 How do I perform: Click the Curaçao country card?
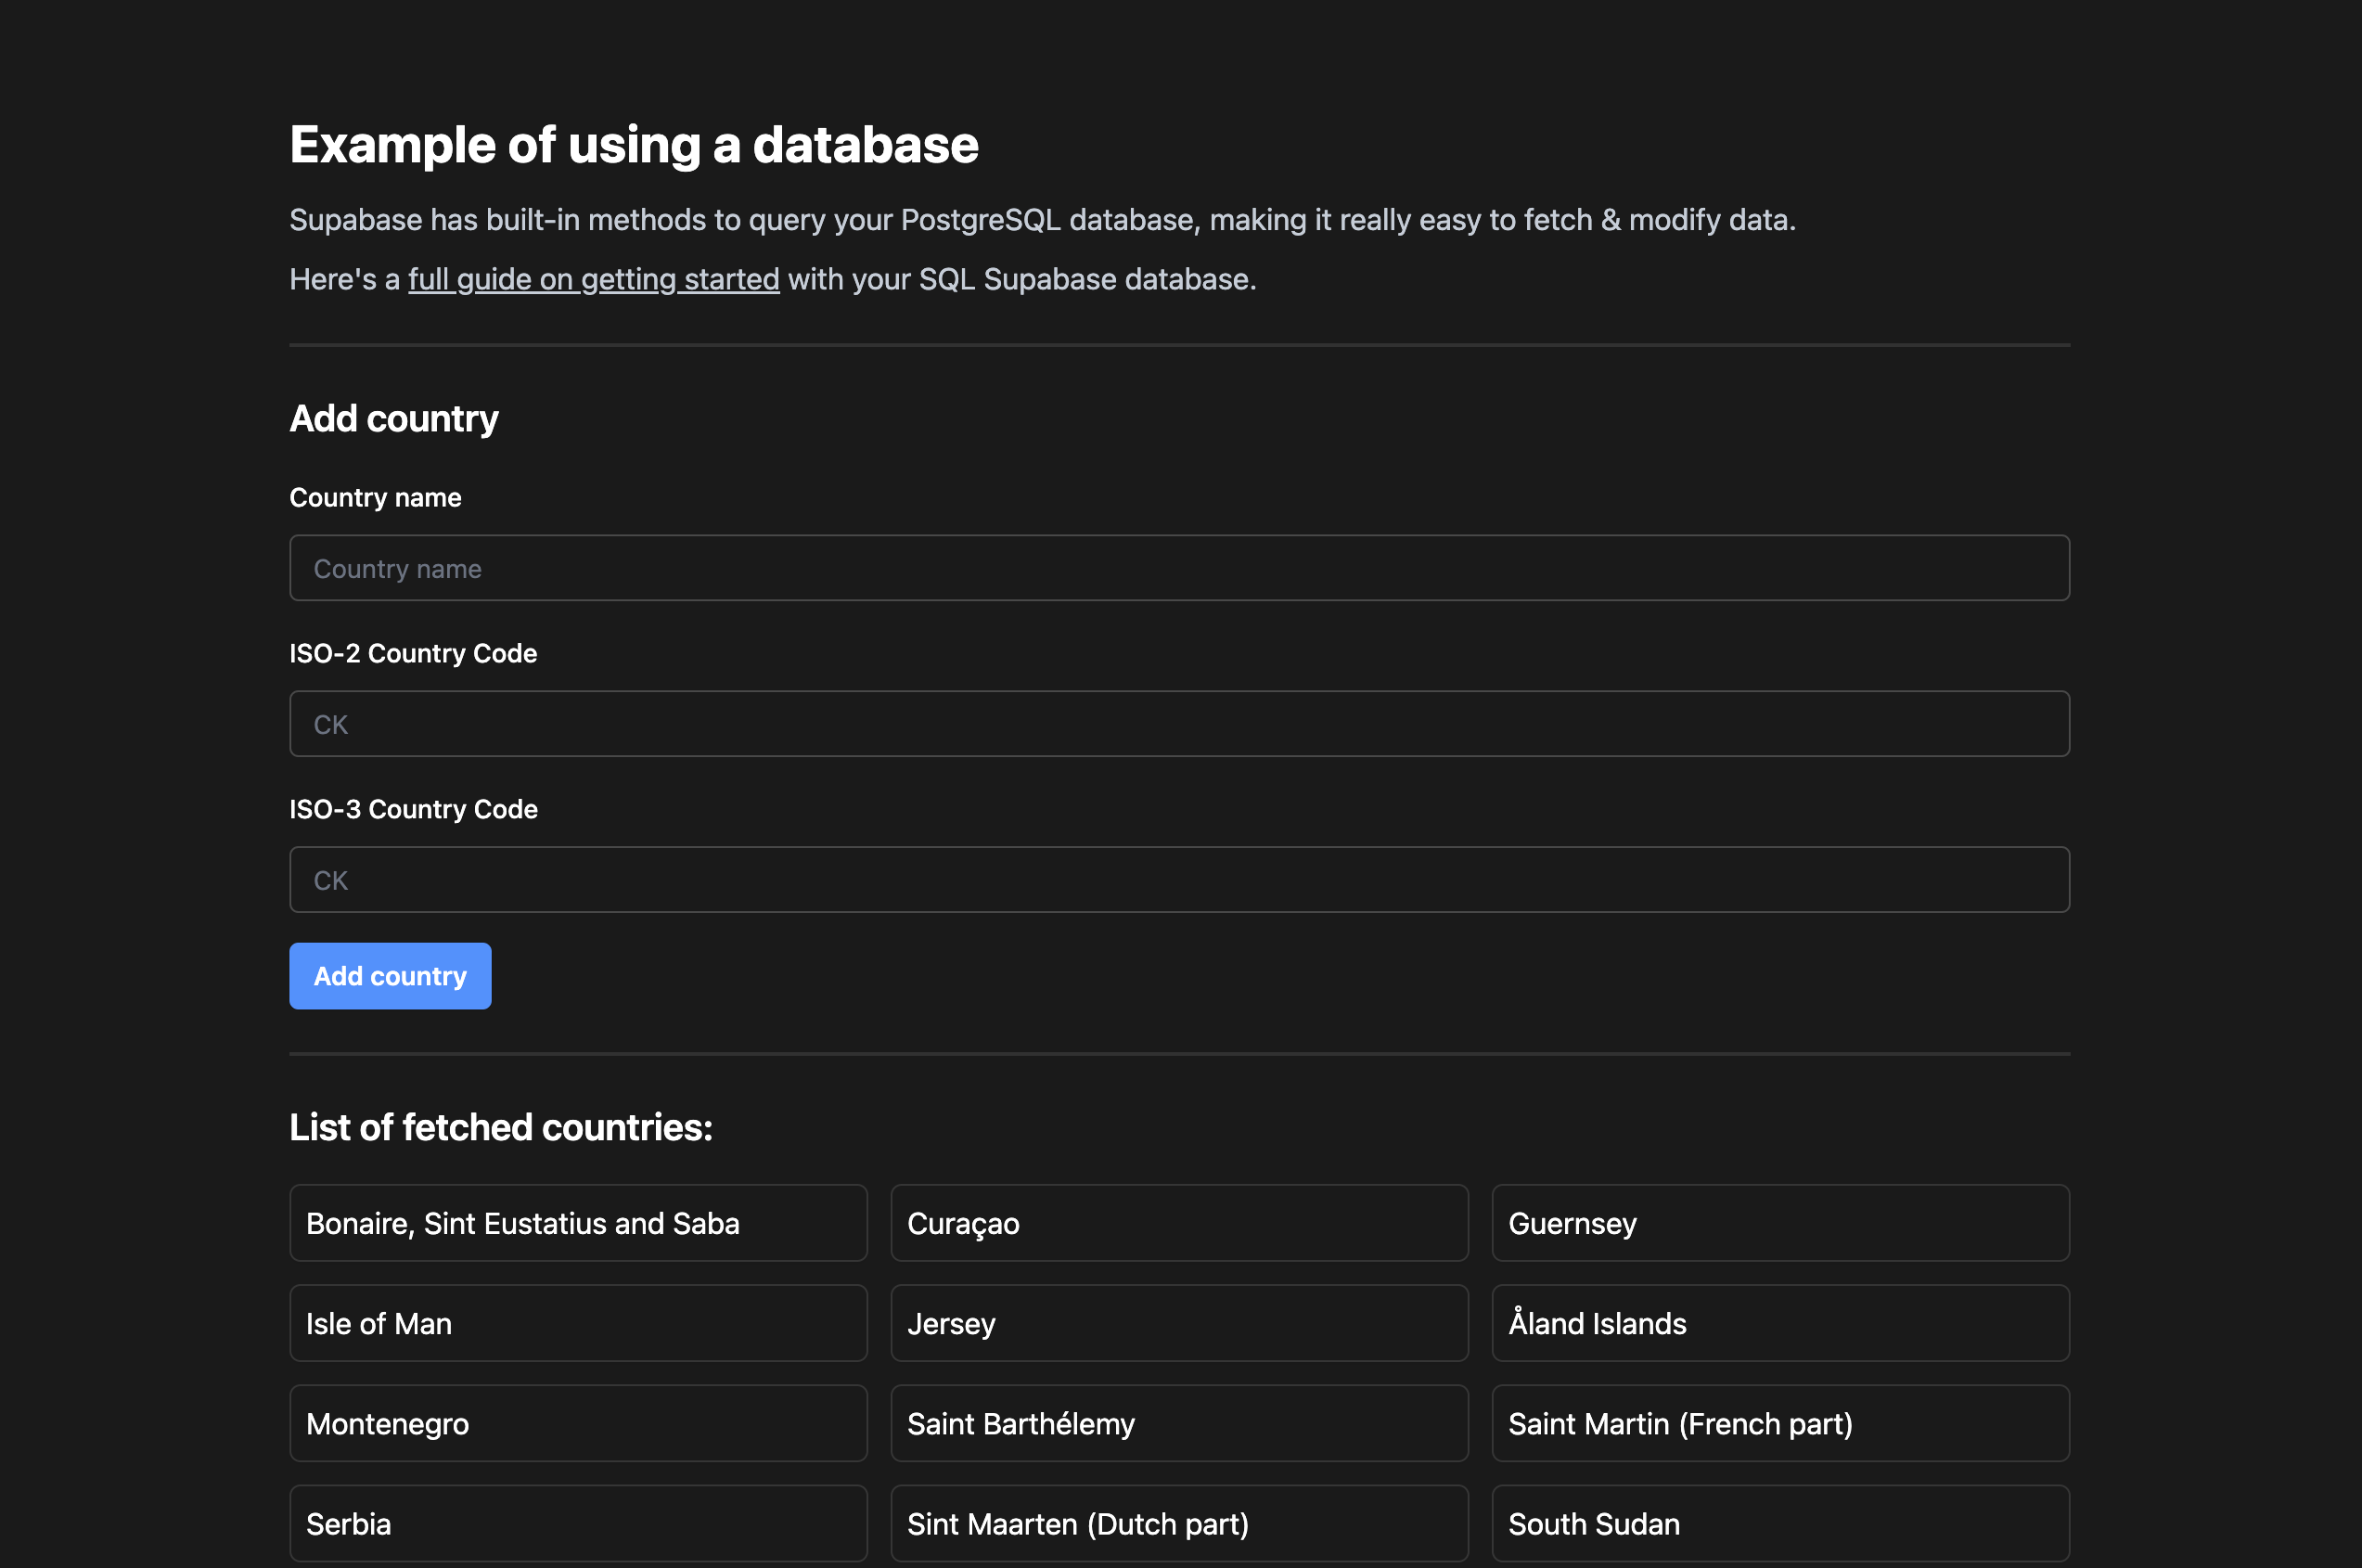point(1179,1223)
